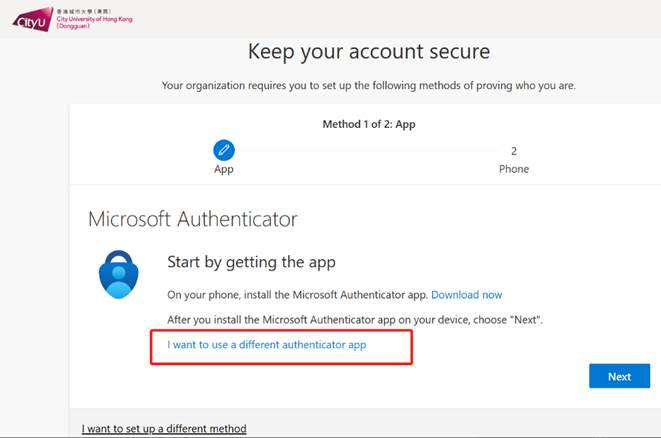
Task: Click the "Phone" step label
Action: 514,170
